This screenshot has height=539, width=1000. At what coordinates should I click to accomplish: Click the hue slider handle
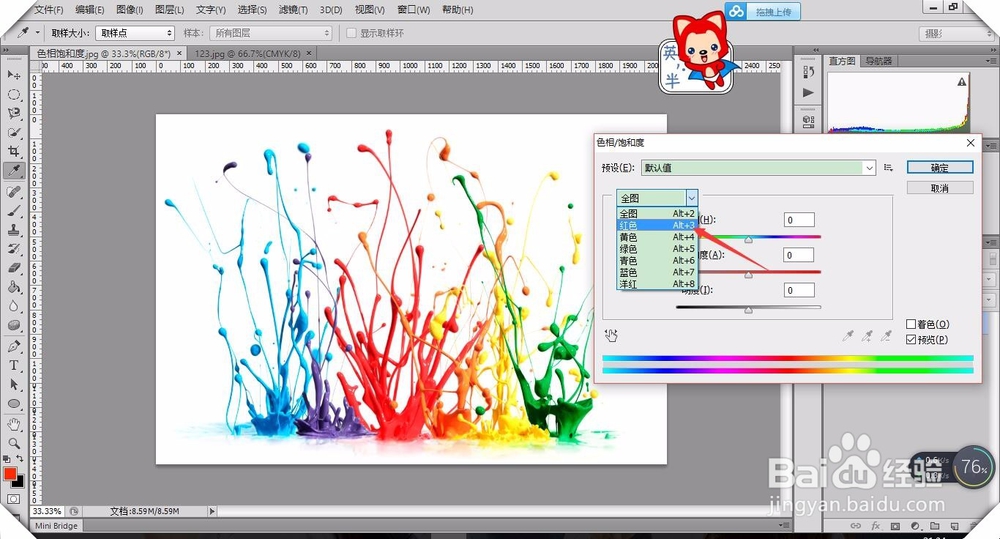click(x=749, y=240)
